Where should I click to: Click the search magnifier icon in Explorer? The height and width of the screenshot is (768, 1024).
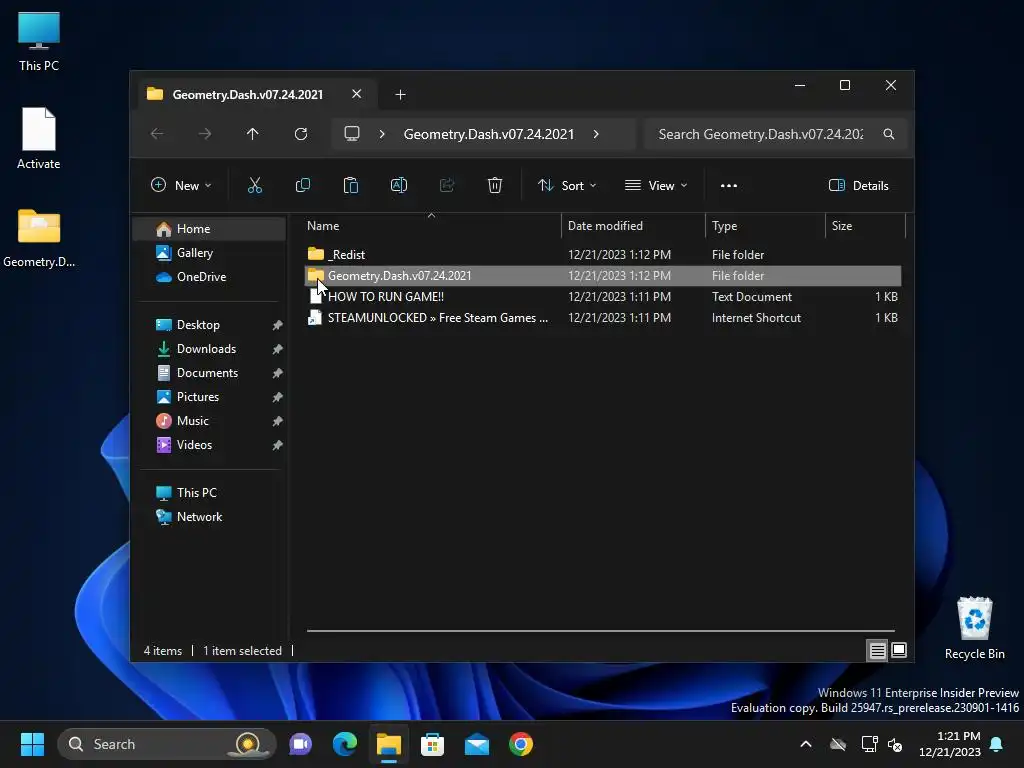pos(888,134)
